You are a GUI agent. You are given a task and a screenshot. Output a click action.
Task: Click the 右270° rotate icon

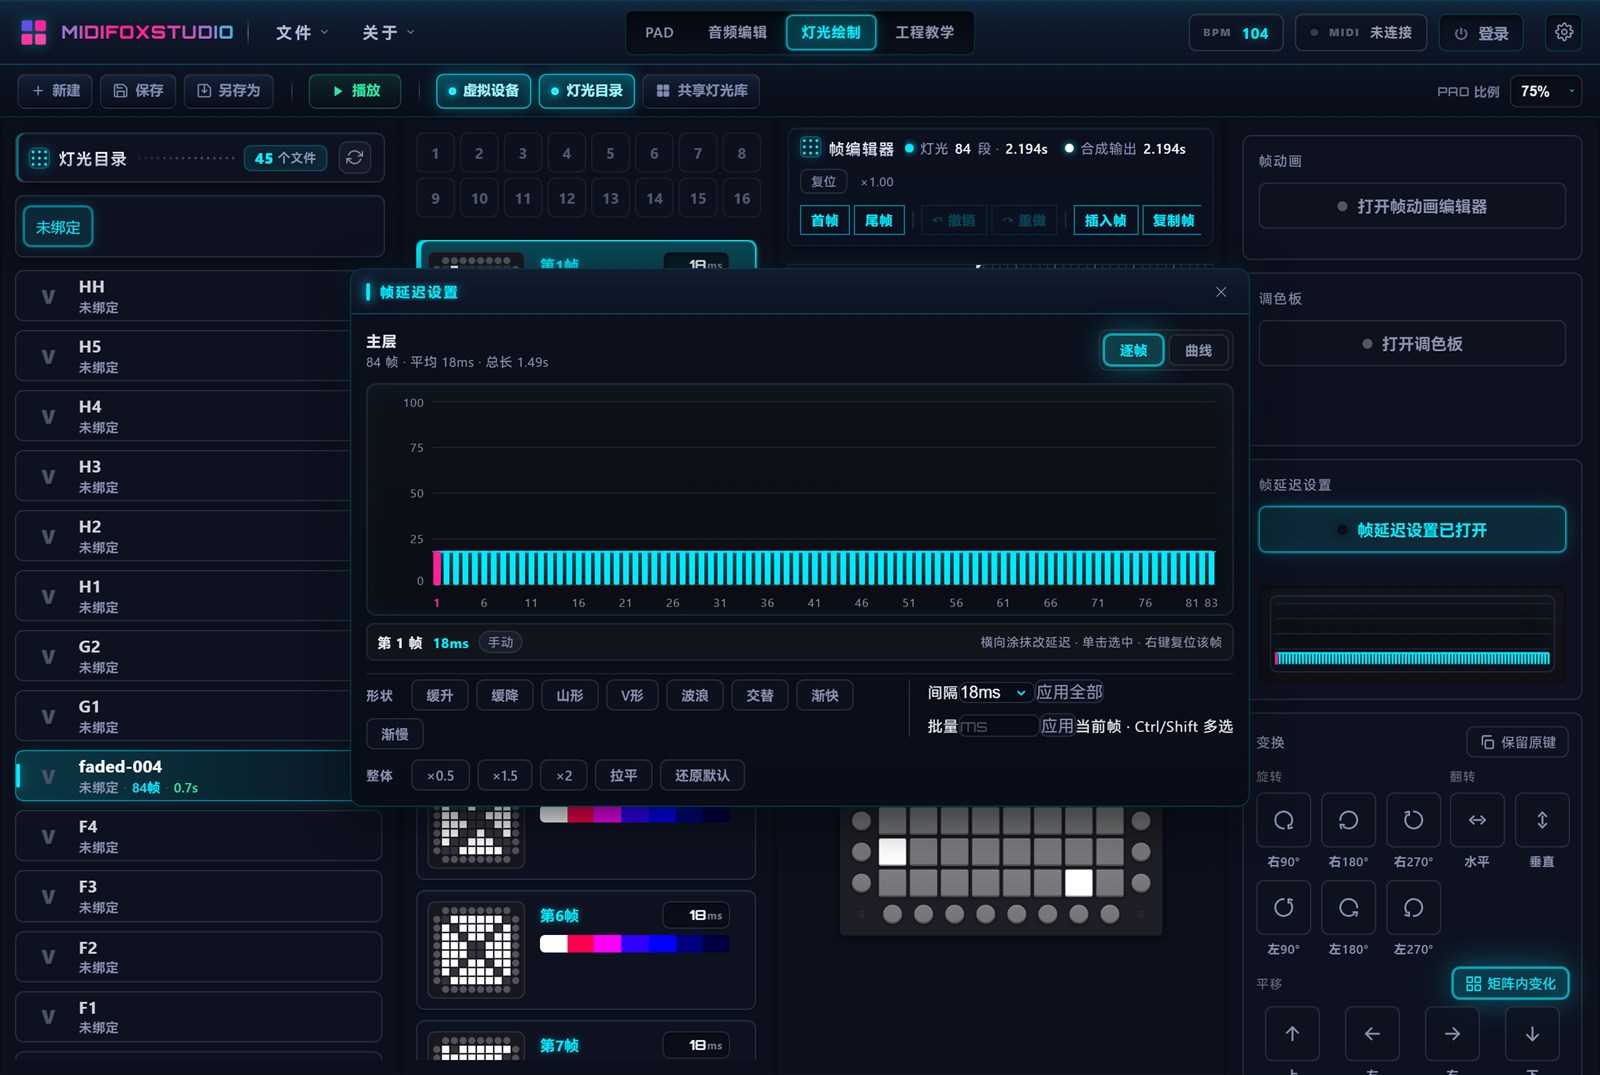tap(1413, 820)
